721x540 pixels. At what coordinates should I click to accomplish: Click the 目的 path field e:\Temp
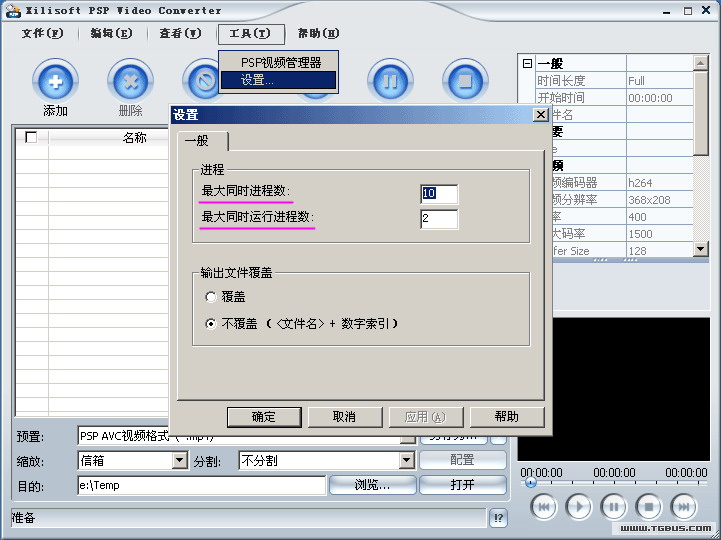[x=202, y=485]
